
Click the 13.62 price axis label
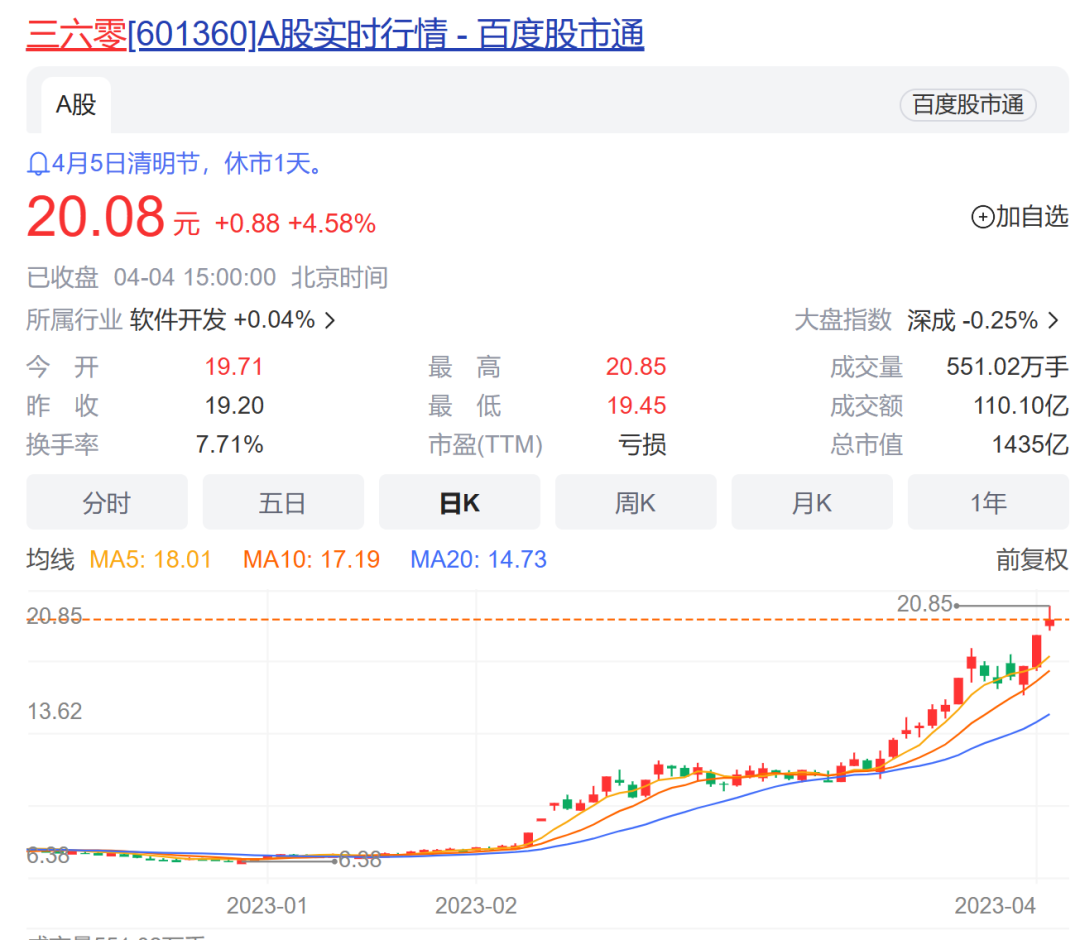coord(54,711)
